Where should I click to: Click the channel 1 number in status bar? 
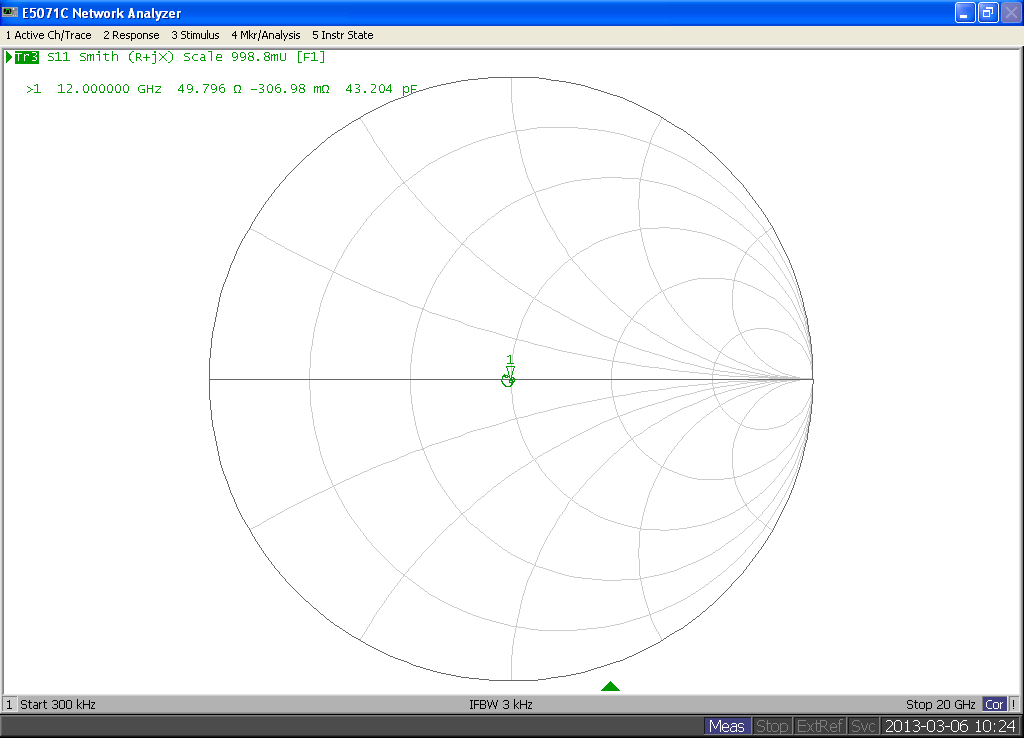(9, 705)
